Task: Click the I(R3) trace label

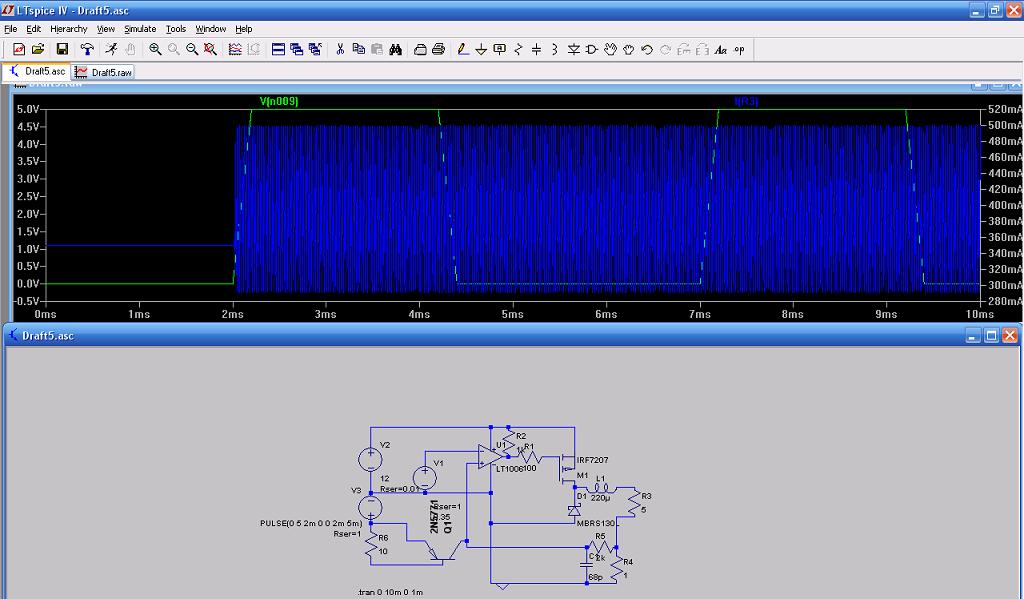Action: pyautogui.click(x=746, y=101)
